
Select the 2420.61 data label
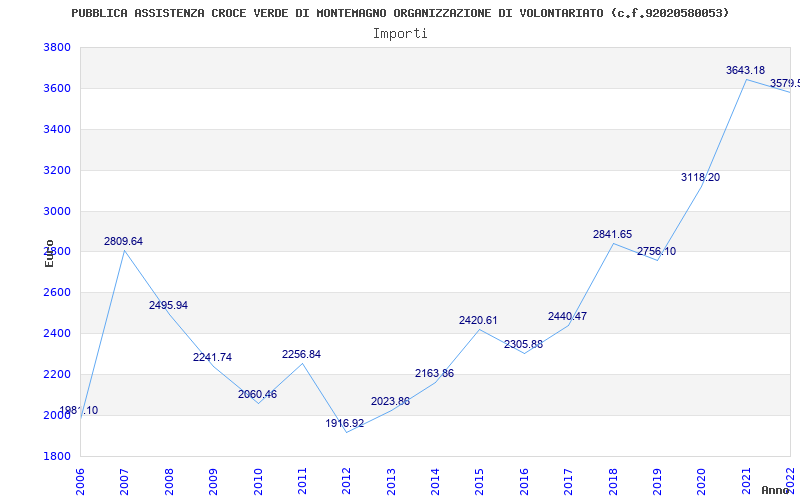478,320
